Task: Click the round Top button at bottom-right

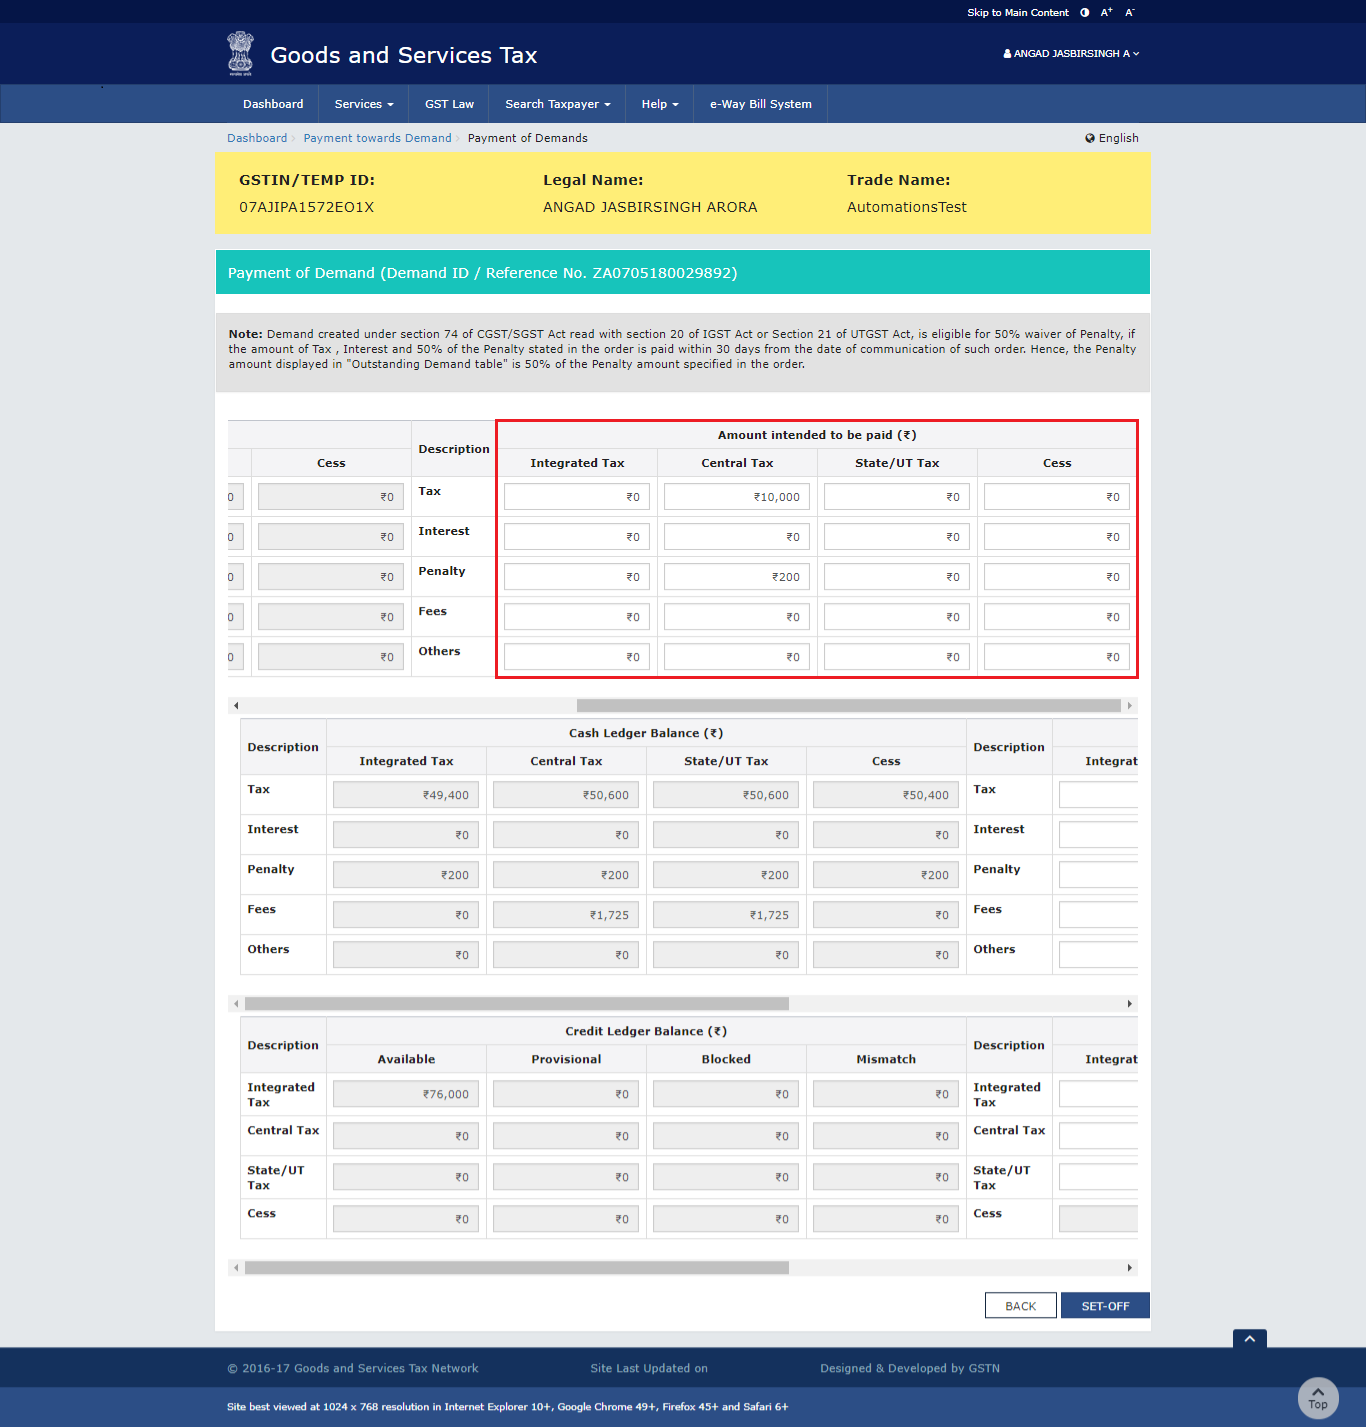Action: [1317, 1398]
